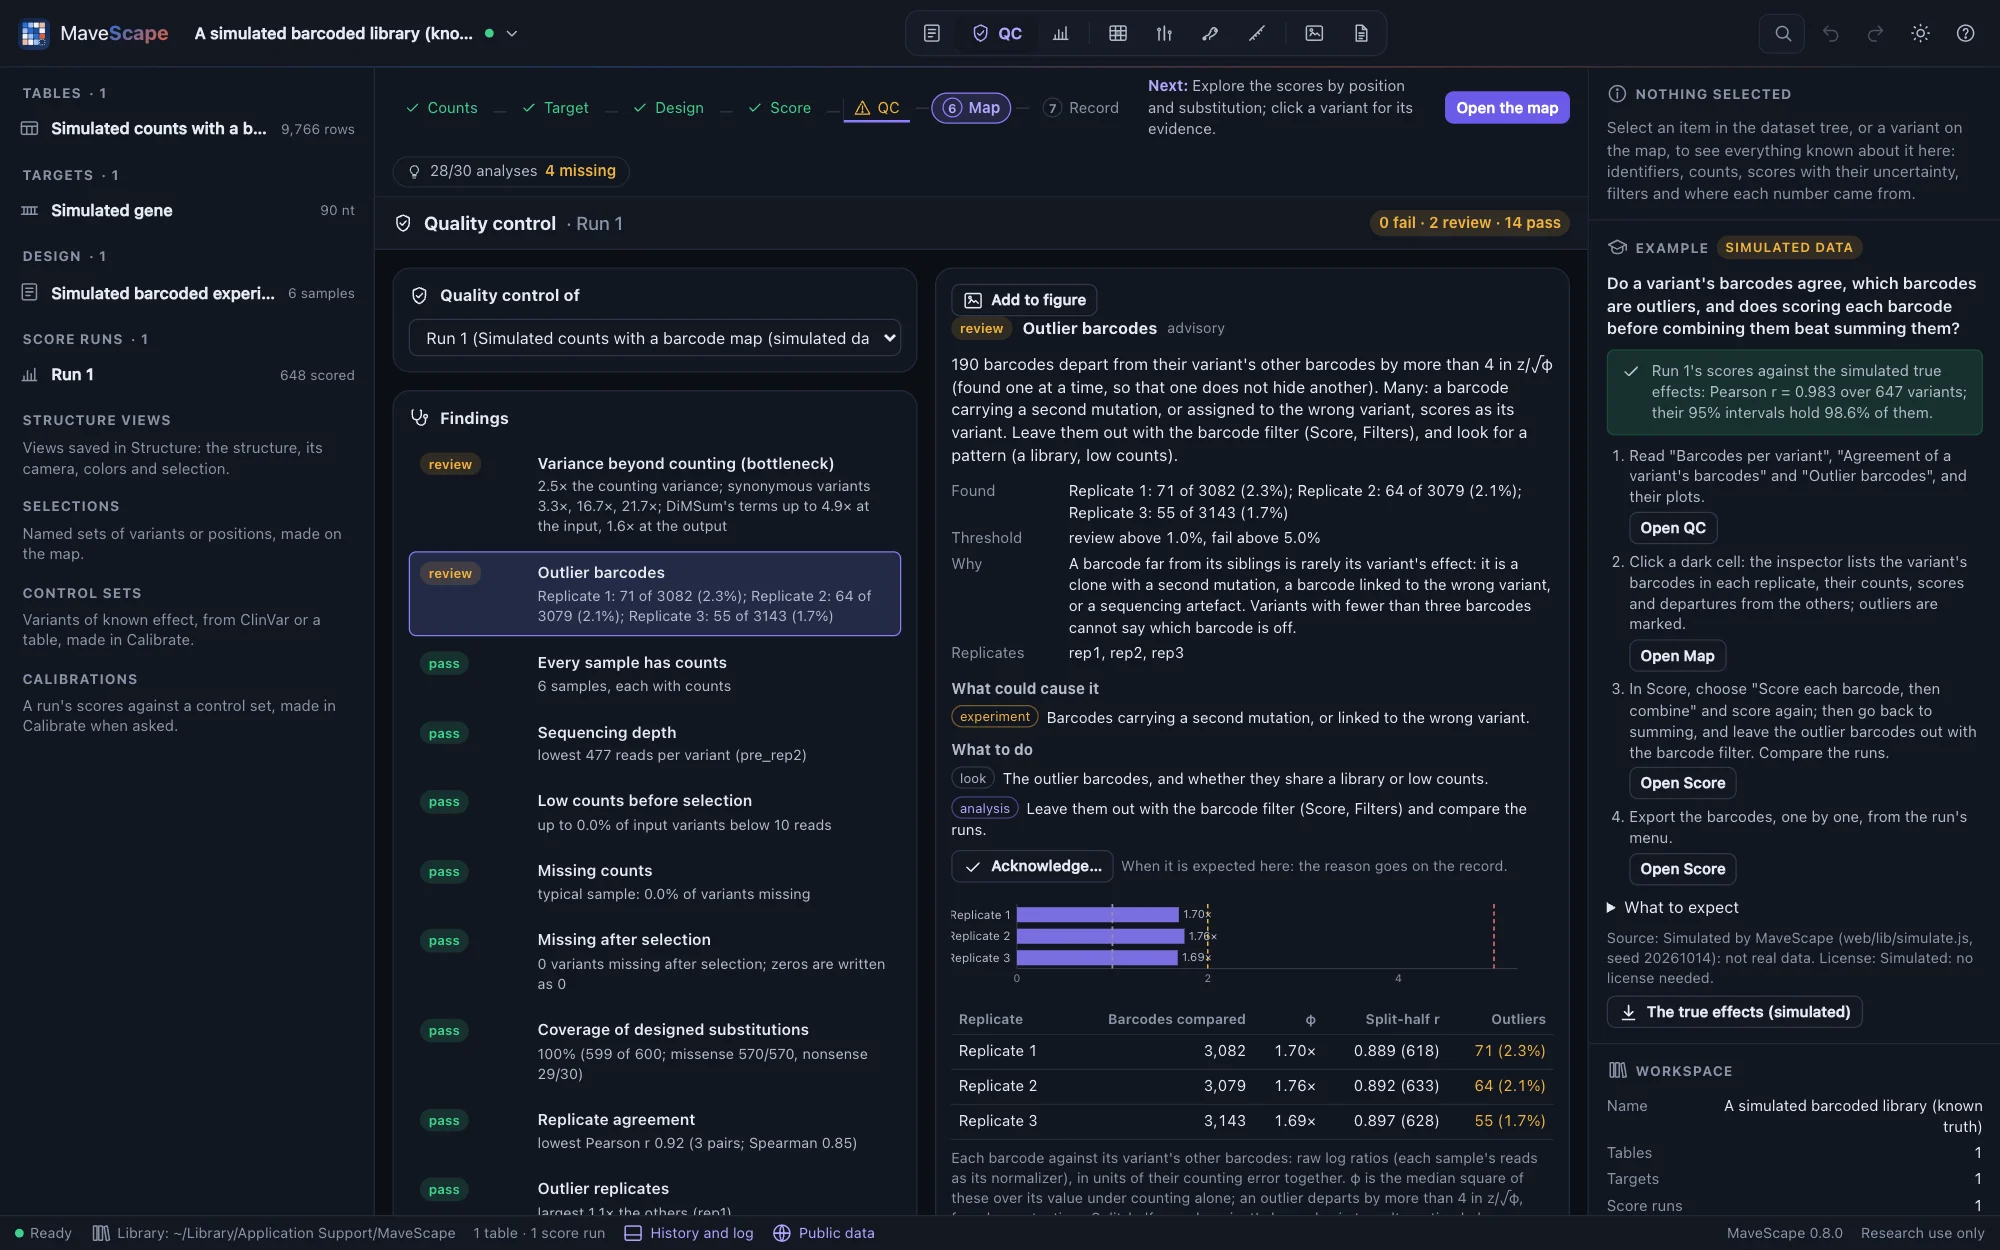Select the Variance beyond counting finding
2000x1250 pixels.
click(655, 494)
